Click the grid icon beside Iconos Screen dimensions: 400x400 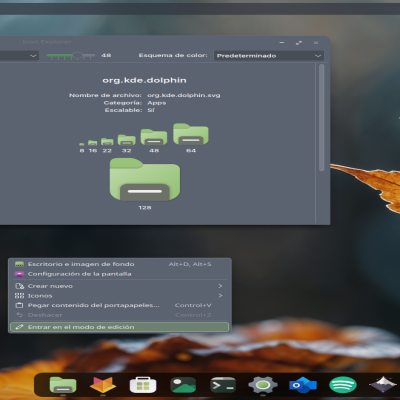[x=19, y=296]
